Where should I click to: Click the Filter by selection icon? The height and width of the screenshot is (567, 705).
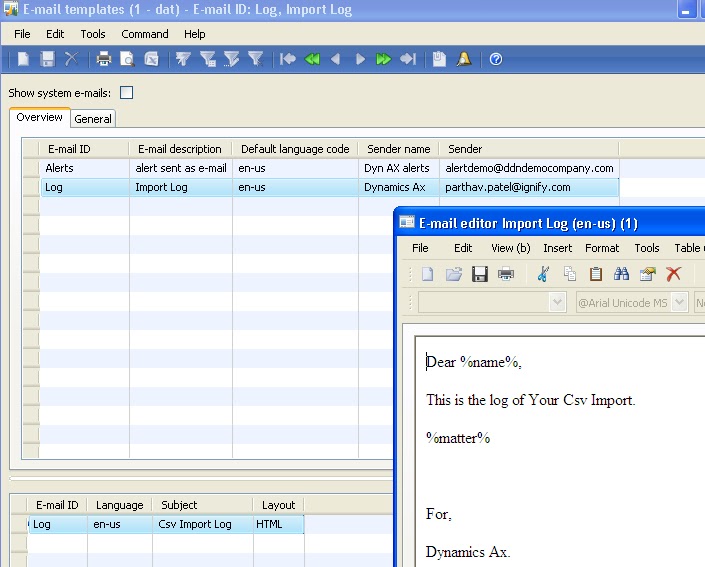(x=183, y=59)
